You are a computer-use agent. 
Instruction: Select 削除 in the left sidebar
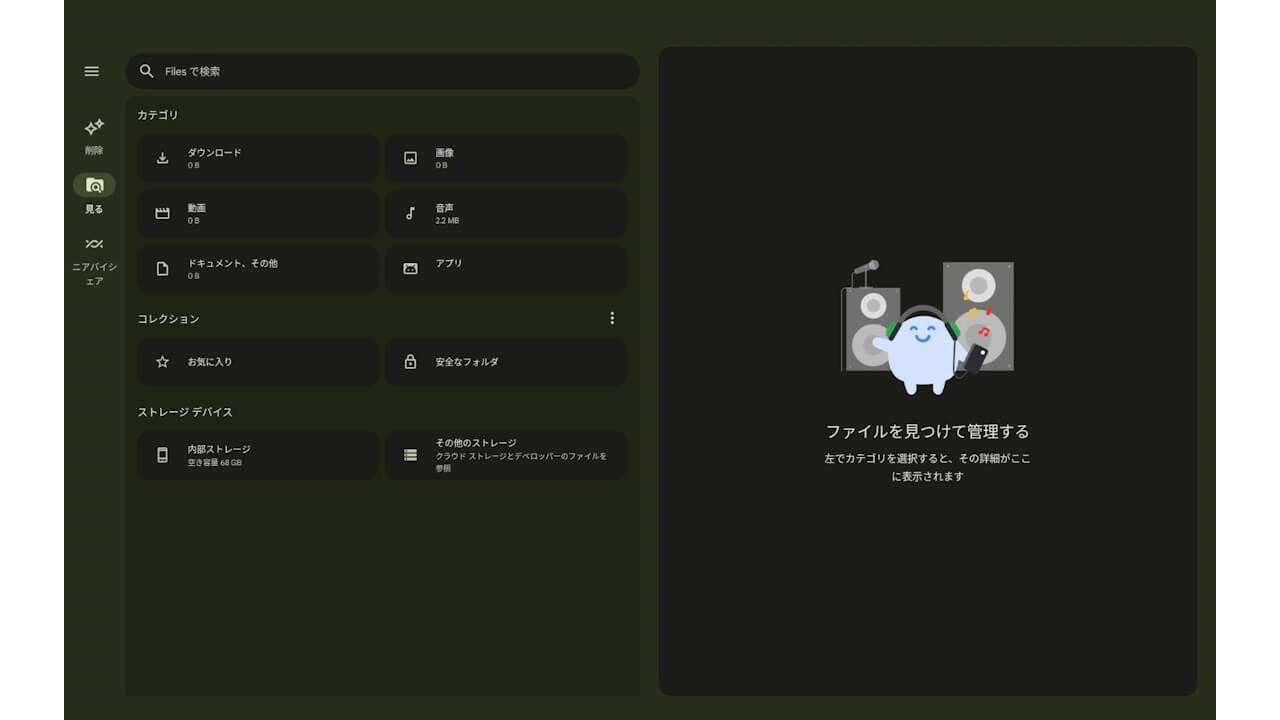92,135
